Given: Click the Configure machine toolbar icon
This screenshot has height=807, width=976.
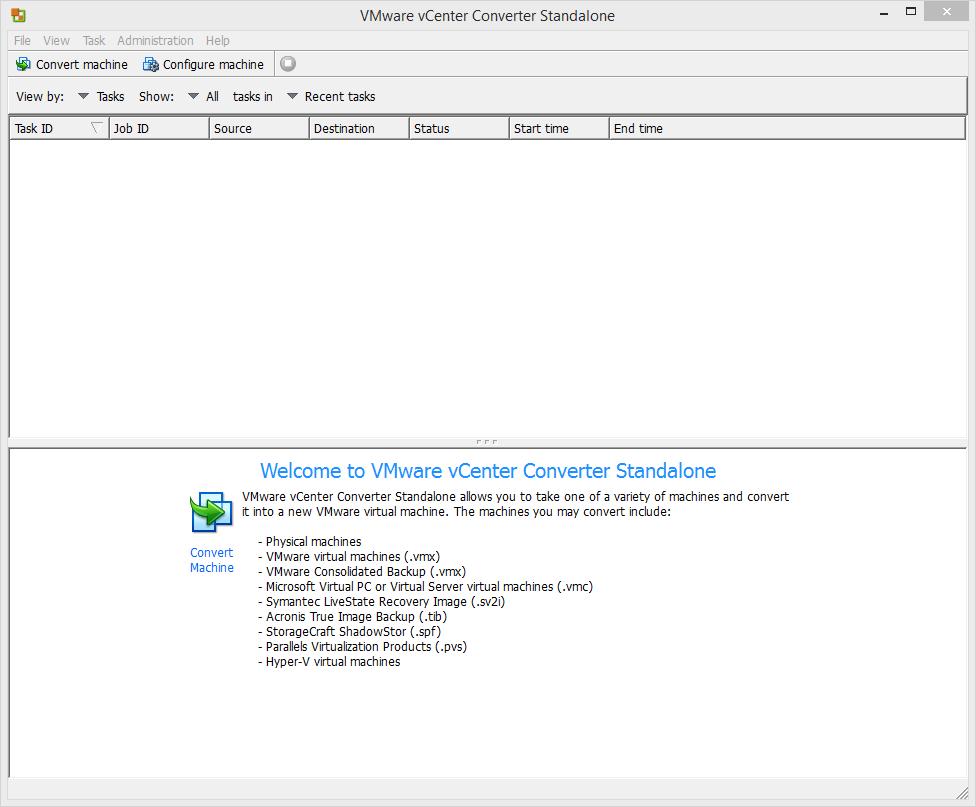Looking at the screenshot, I should (151, 64).
